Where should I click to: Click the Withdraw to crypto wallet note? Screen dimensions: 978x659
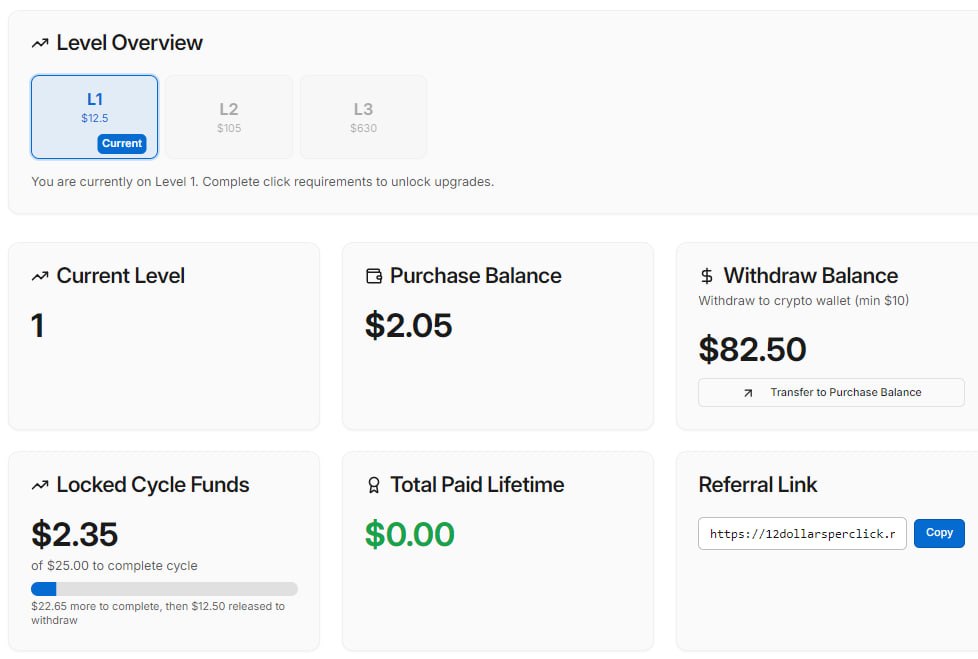803,300
